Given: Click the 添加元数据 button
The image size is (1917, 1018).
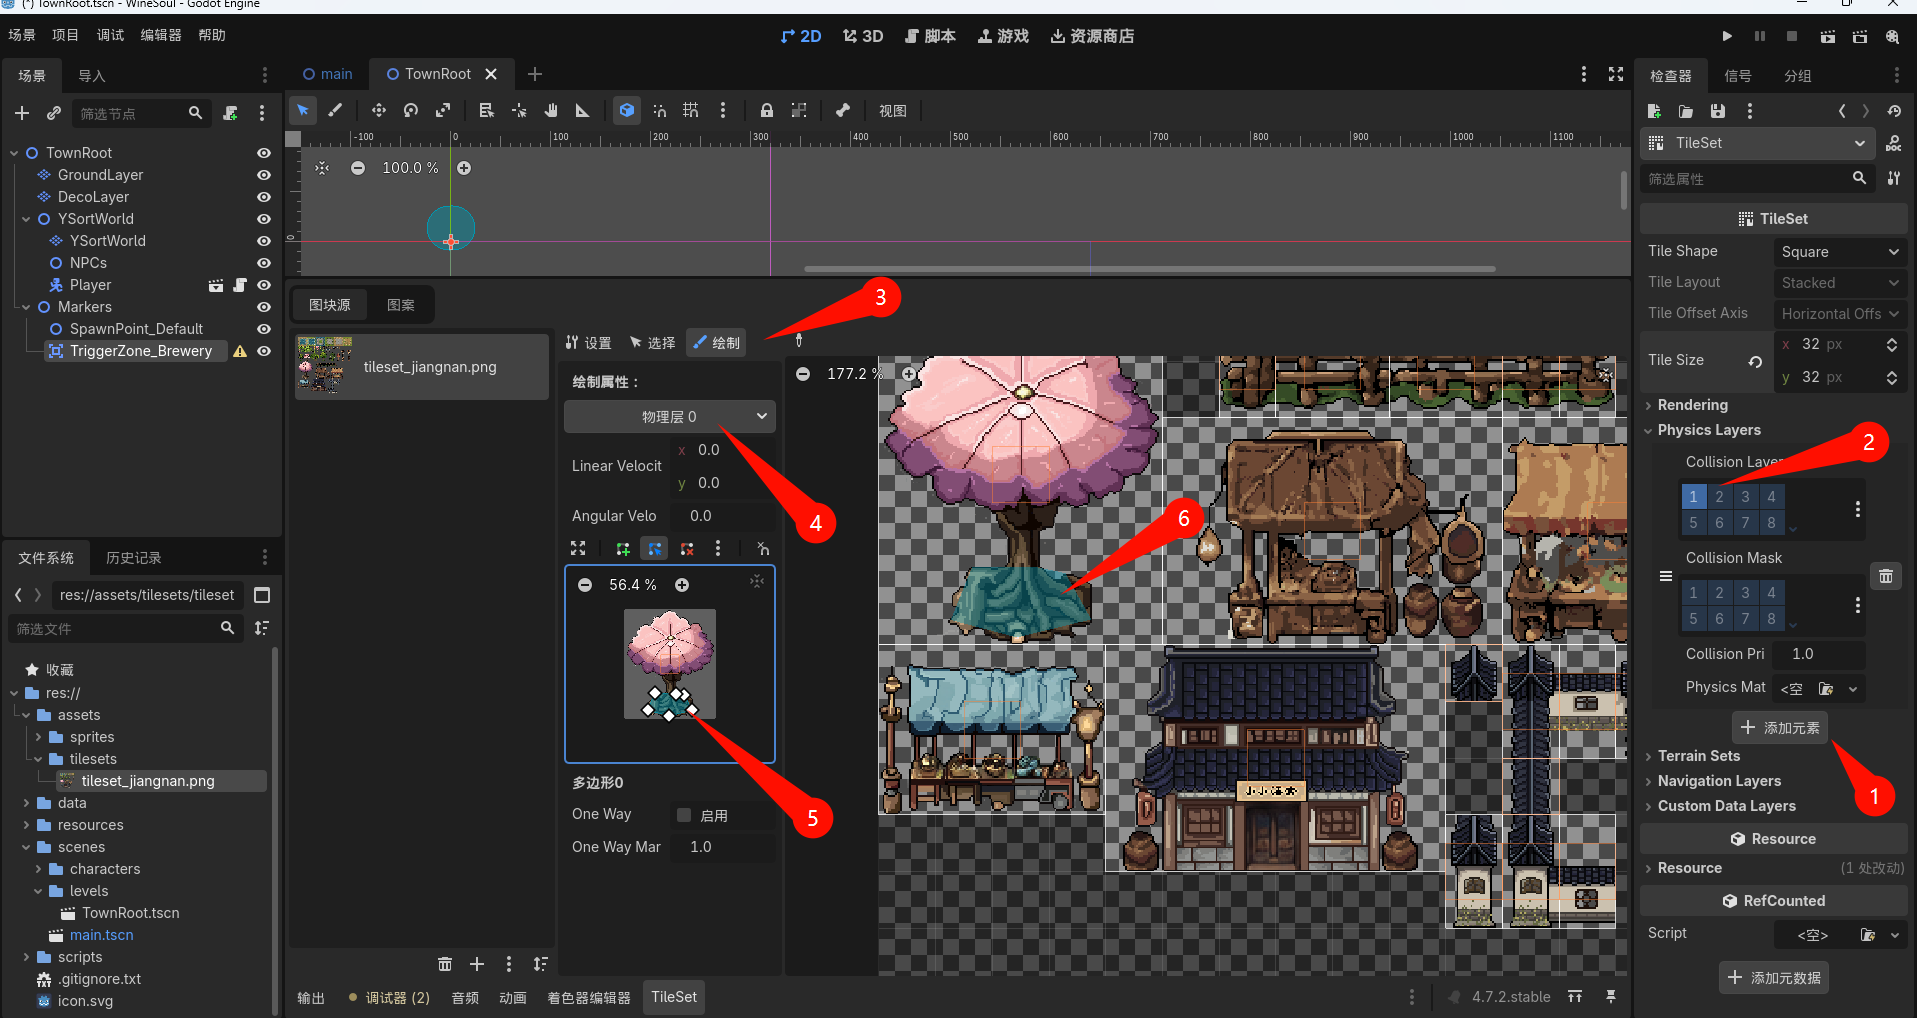Looking at the screenshot, I should (x=1774, y=978).
